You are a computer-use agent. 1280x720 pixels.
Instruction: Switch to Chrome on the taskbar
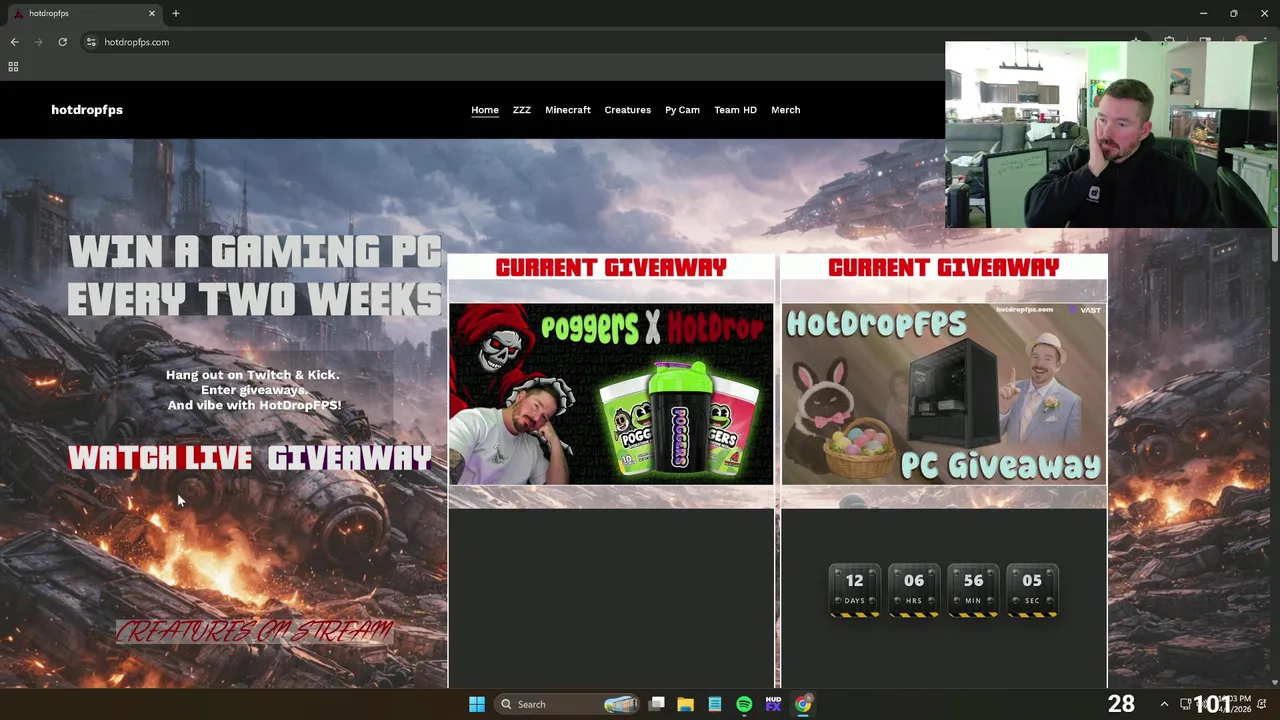click(x=803, y=704)
